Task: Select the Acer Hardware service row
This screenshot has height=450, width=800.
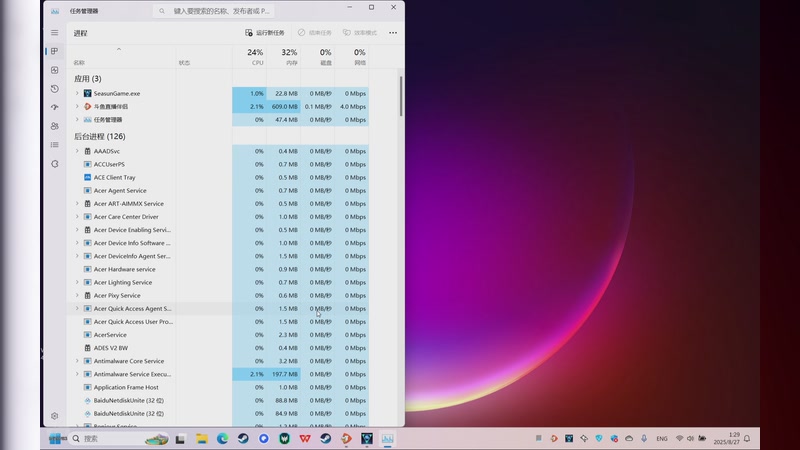Action: click(x=218, y=269)
